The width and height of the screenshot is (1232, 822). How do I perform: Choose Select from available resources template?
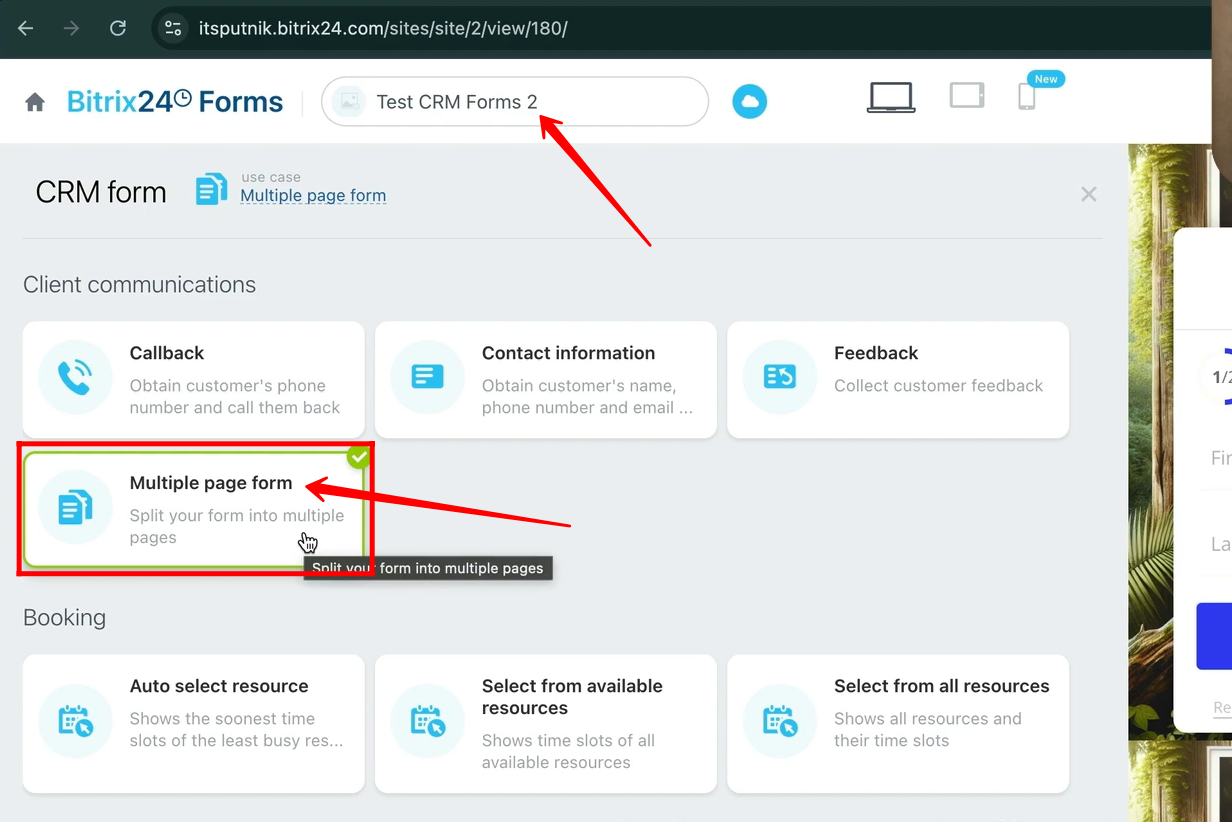[x=546, y=724]
